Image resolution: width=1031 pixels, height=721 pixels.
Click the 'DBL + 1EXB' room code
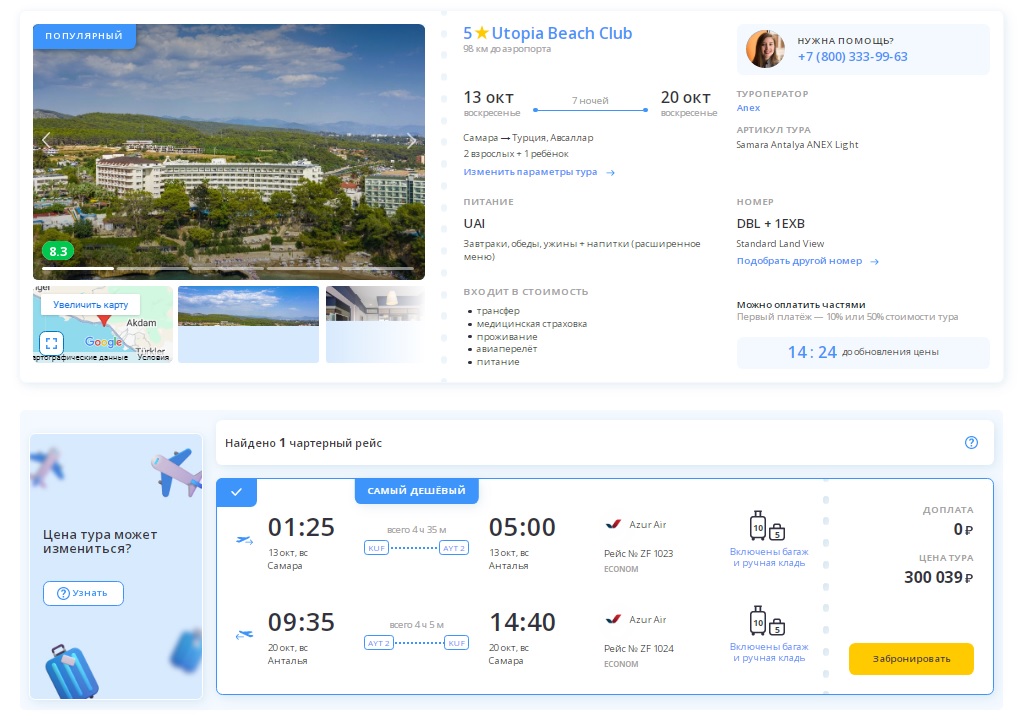771,223
